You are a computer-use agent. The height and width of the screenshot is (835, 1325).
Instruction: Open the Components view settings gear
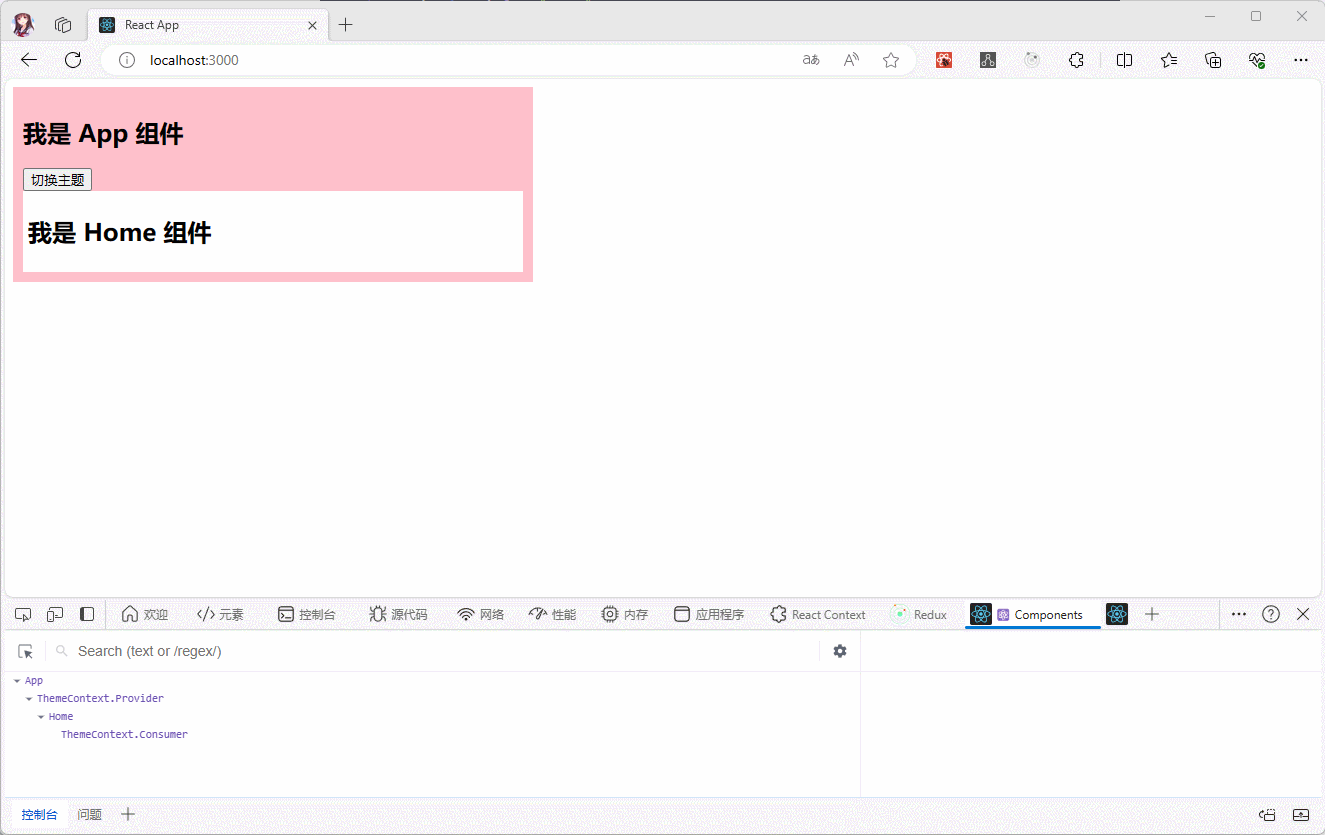coord(840,651)
